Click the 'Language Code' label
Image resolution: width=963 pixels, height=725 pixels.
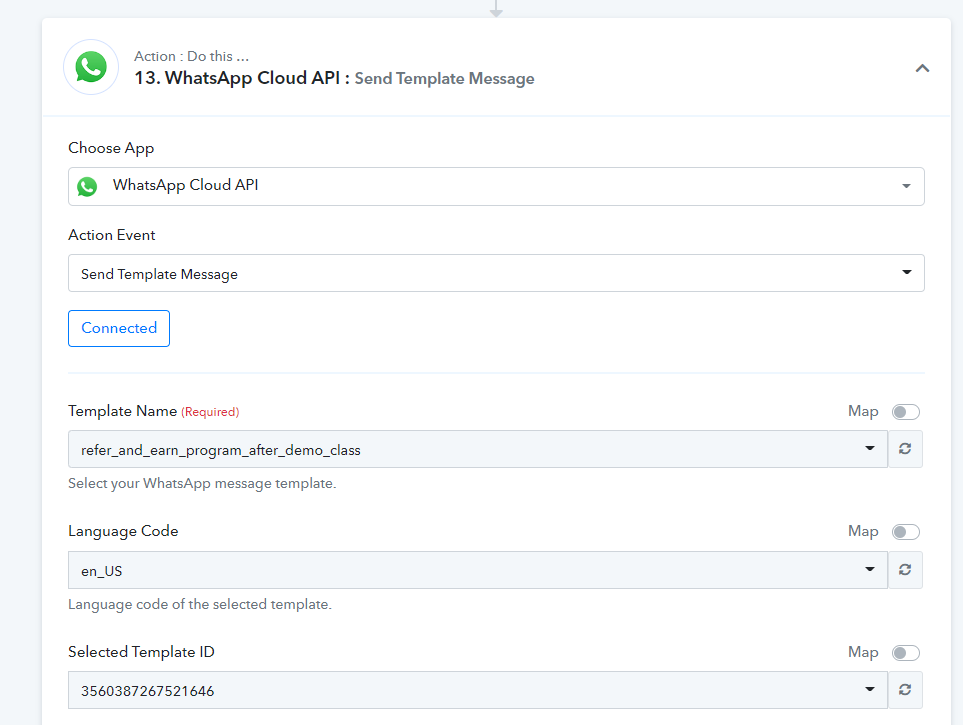pos(123,531)
